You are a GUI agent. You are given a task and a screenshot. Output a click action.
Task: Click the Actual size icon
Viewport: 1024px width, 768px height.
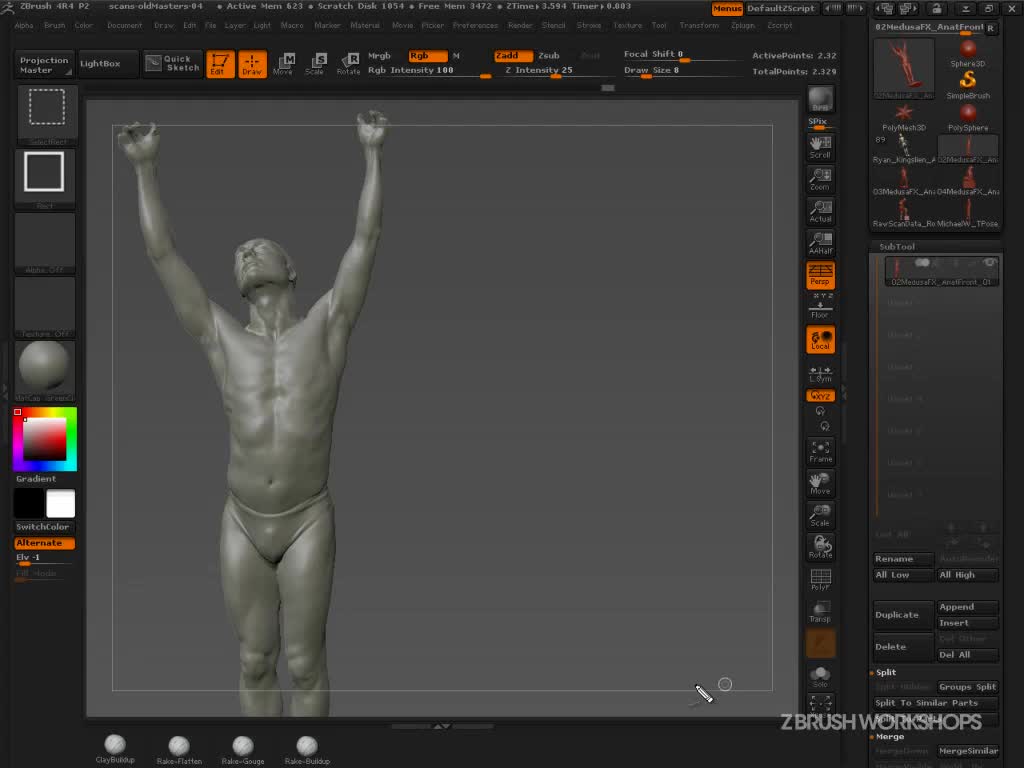820,211
